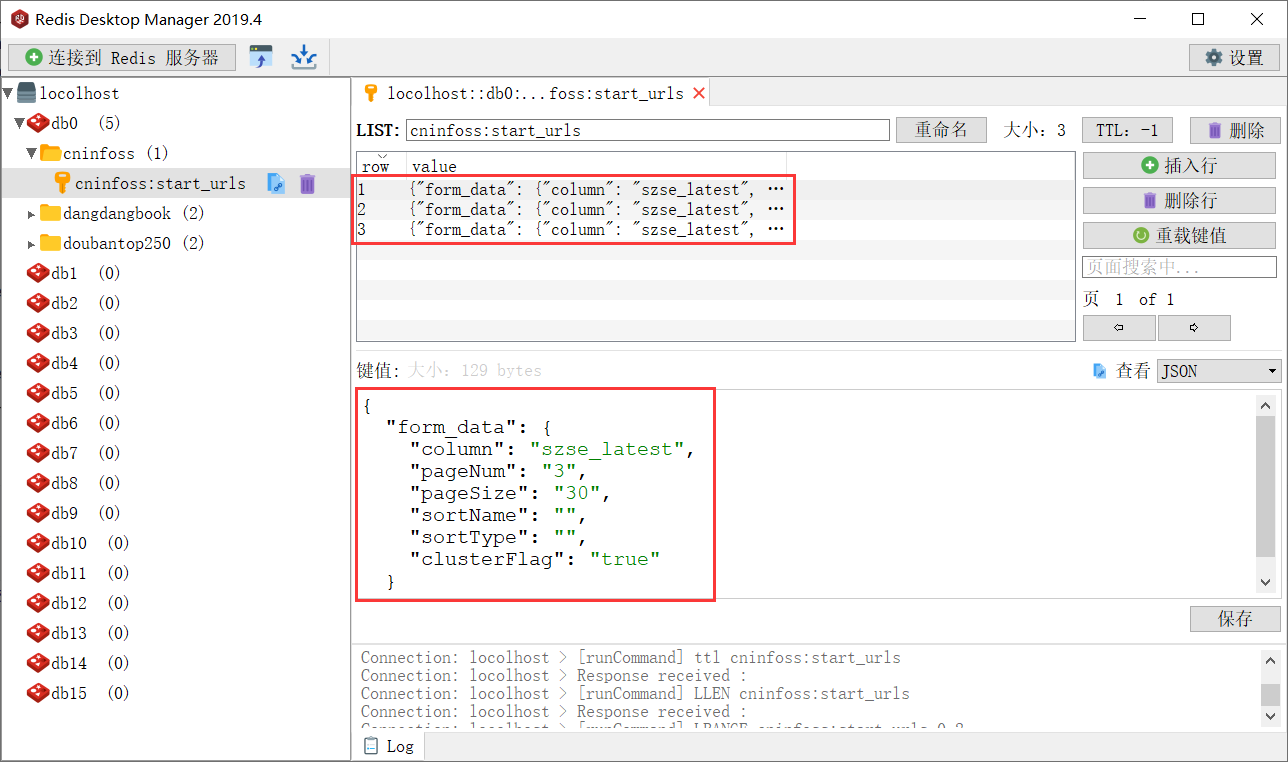Select row 1 in the list table

[x=715, y=189]
